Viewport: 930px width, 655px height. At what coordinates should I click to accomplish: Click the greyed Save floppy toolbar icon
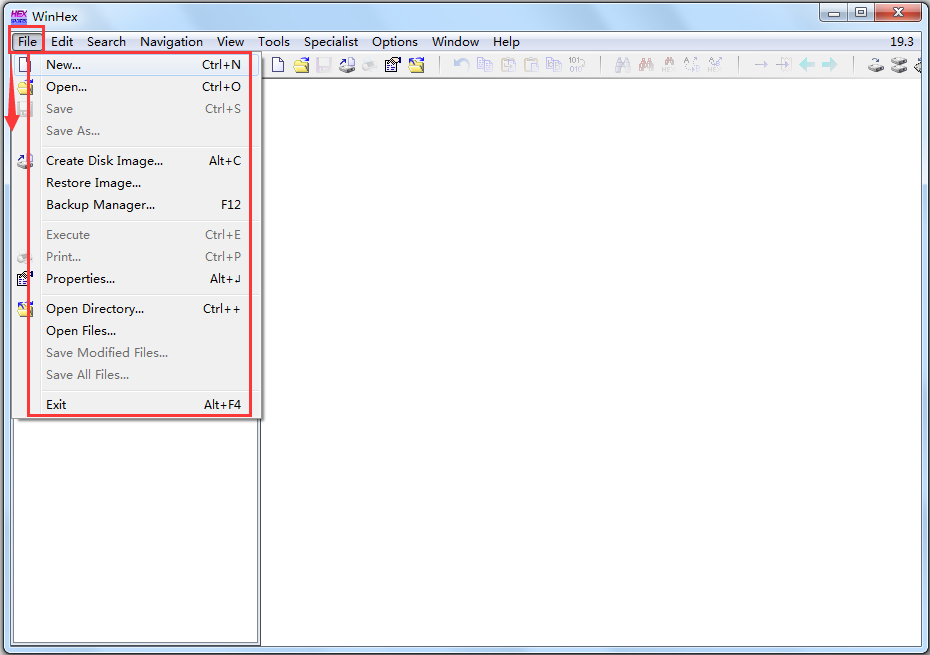pos(323,65)
